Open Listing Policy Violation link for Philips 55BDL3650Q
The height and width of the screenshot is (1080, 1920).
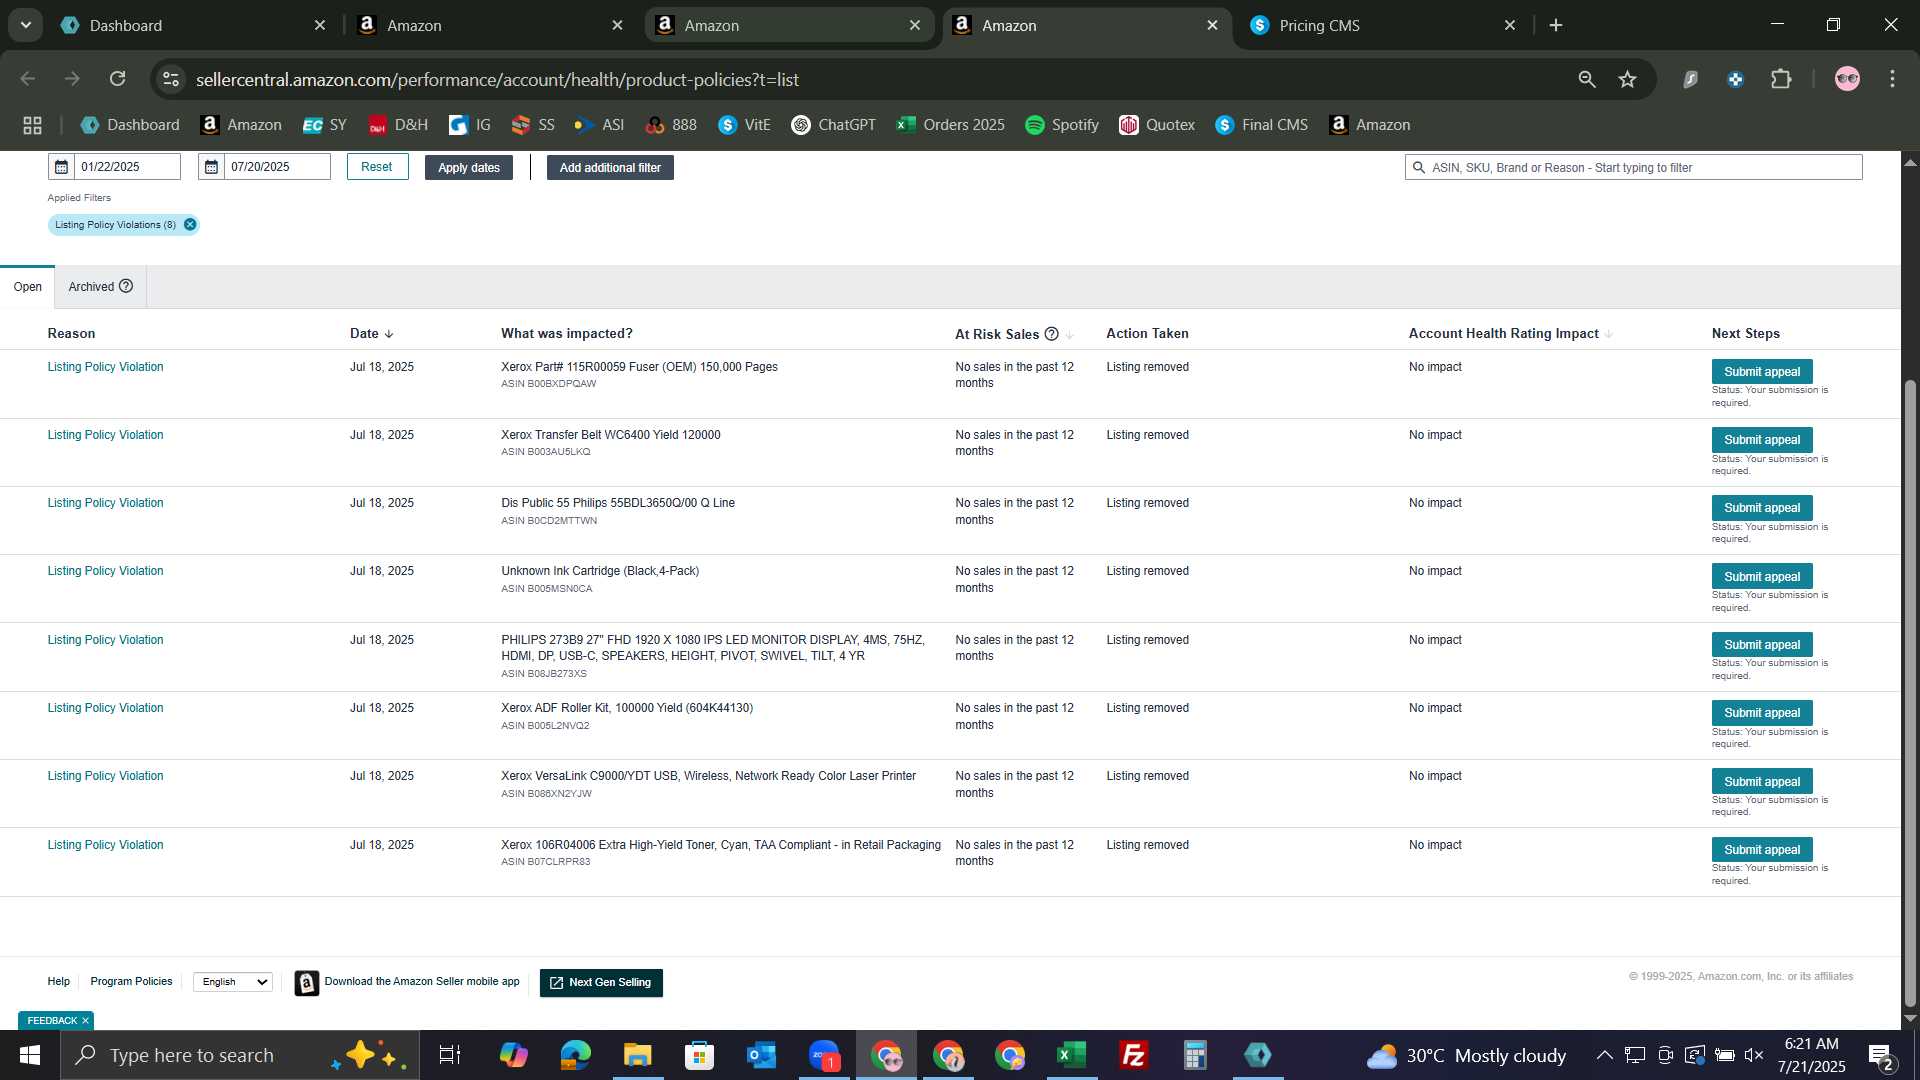tap(105, 503)
